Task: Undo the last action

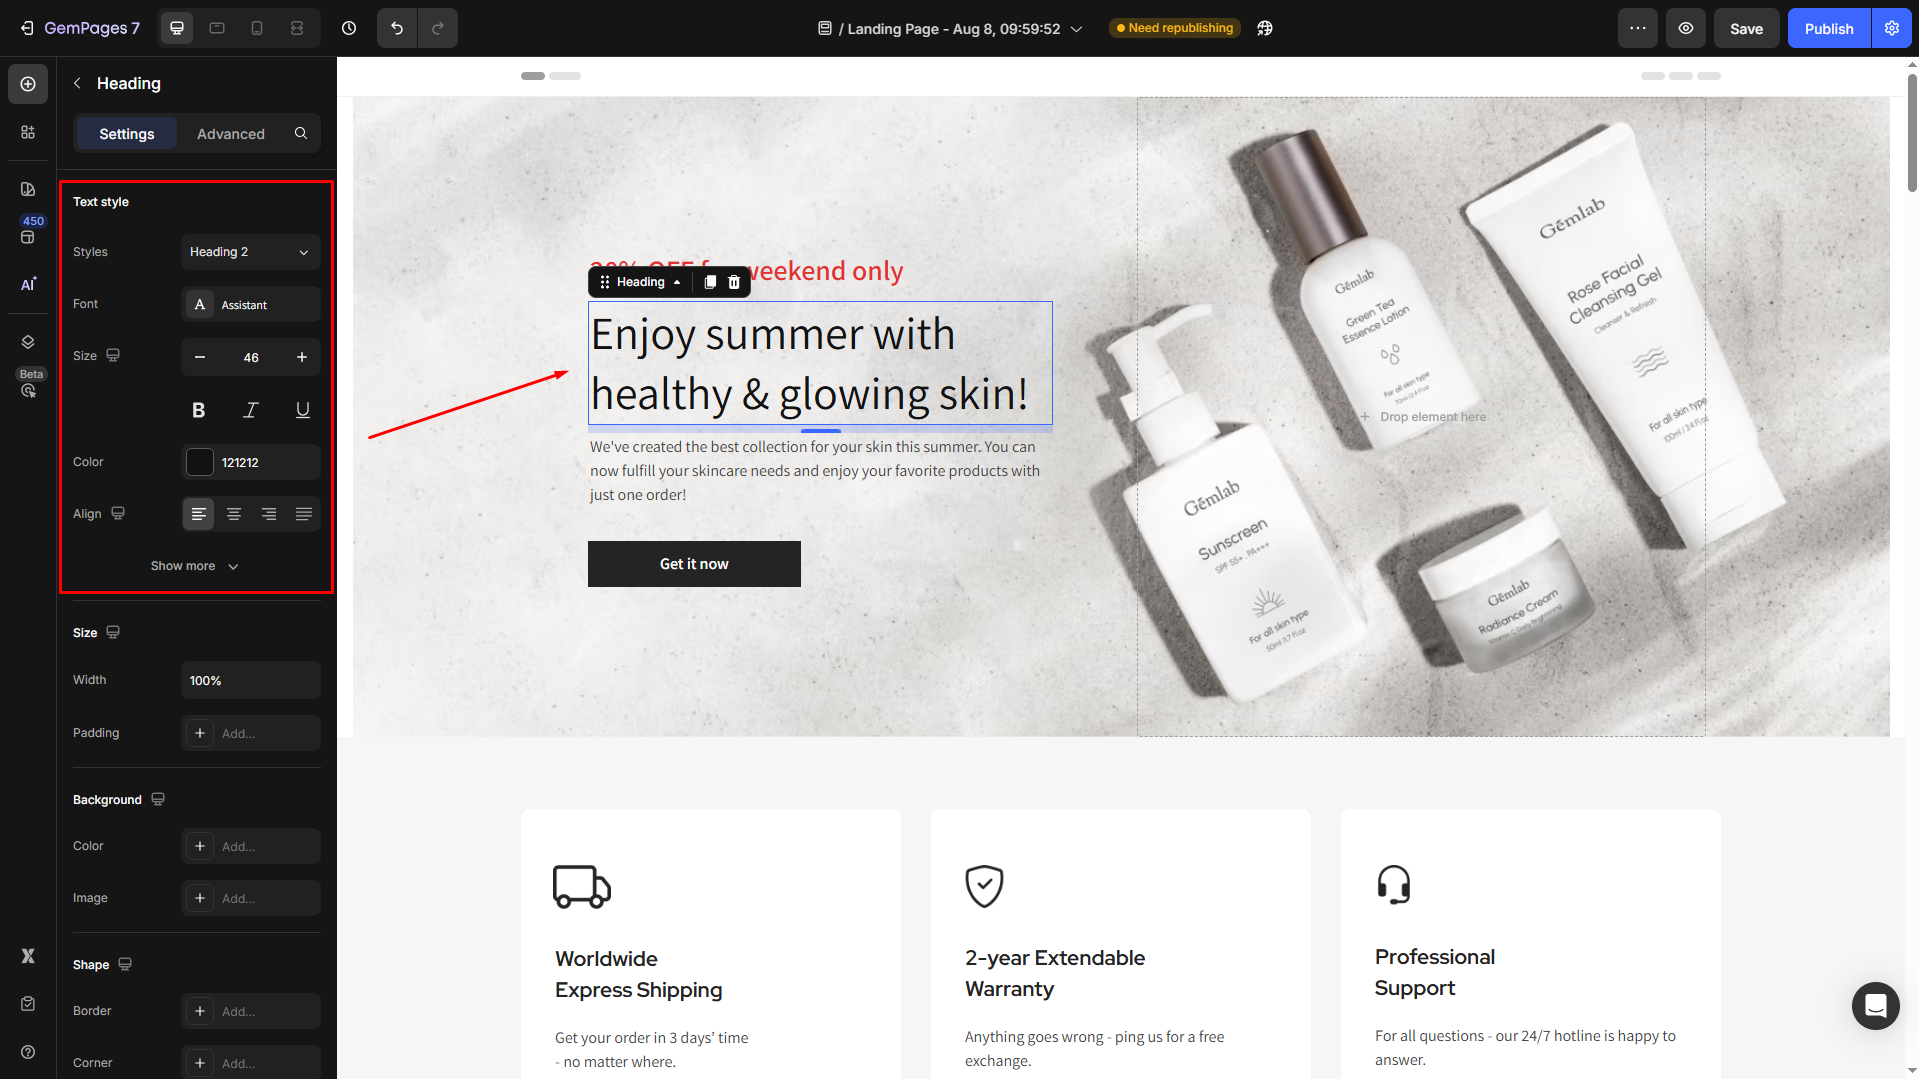Action: [x=397, y=28]
